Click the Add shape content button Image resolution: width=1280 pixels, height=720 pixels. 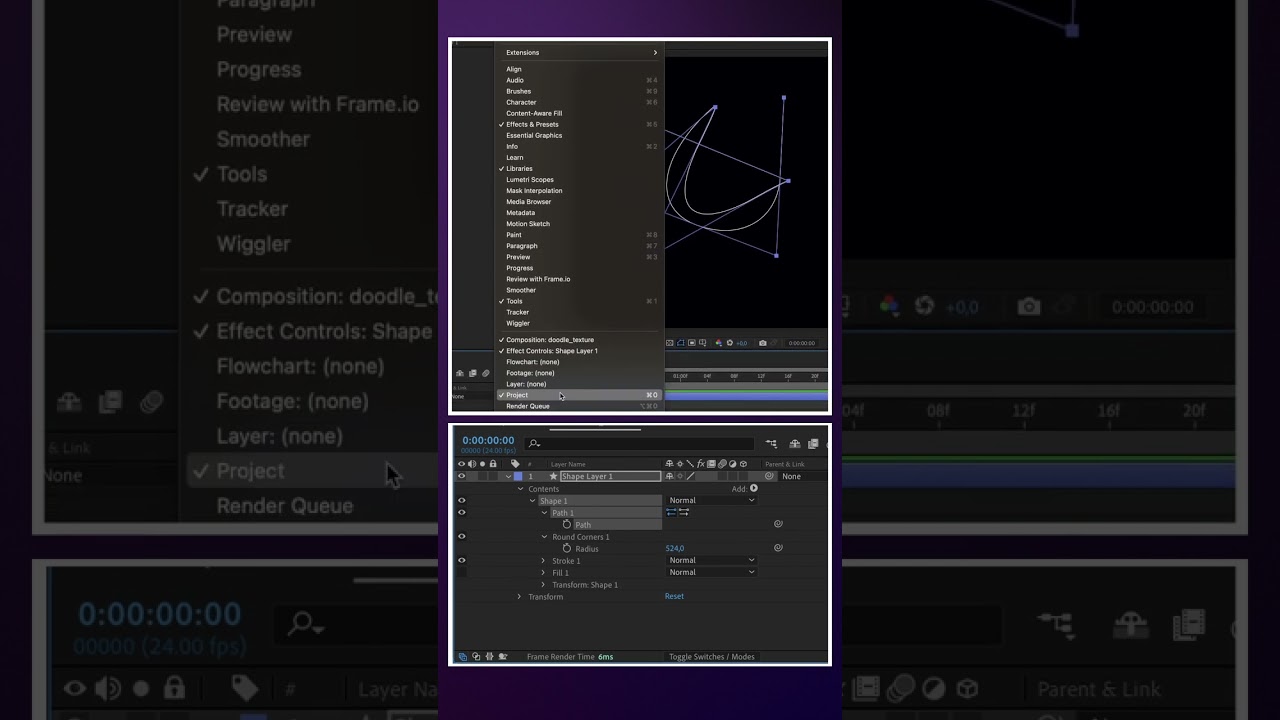(753, 488)
